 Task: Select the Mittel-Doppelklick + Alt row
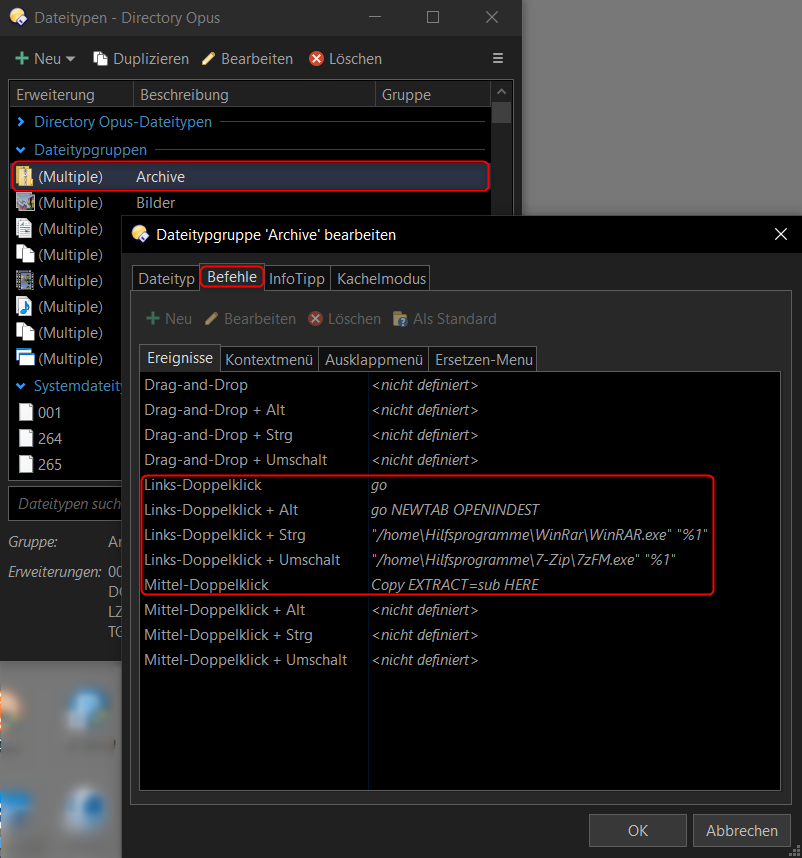coord(460,610)
